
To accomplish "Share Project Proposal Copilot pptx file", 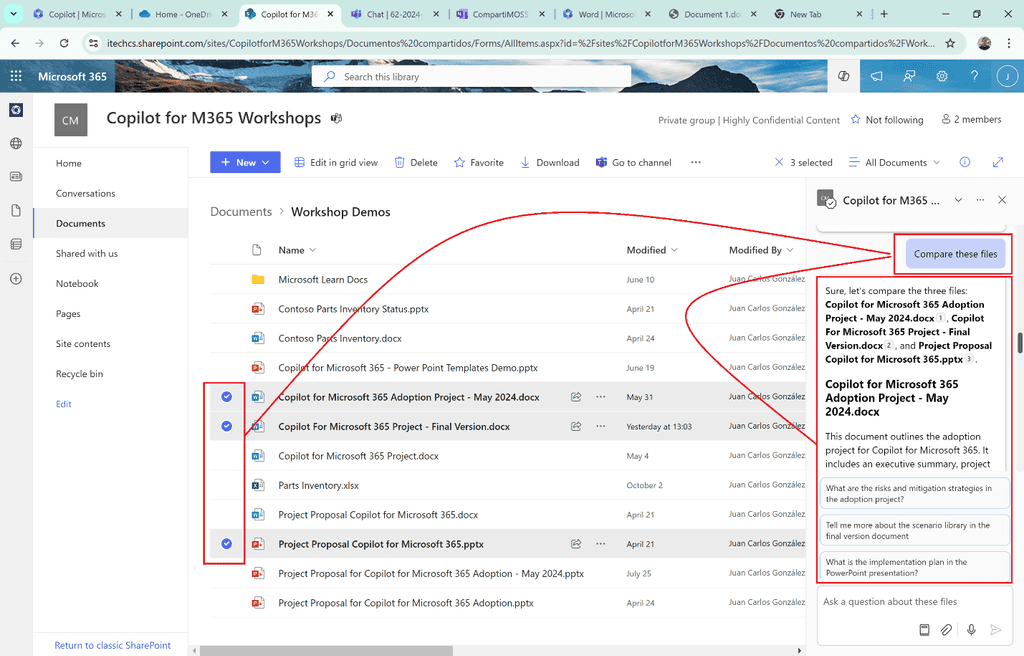I will point(576,544).
